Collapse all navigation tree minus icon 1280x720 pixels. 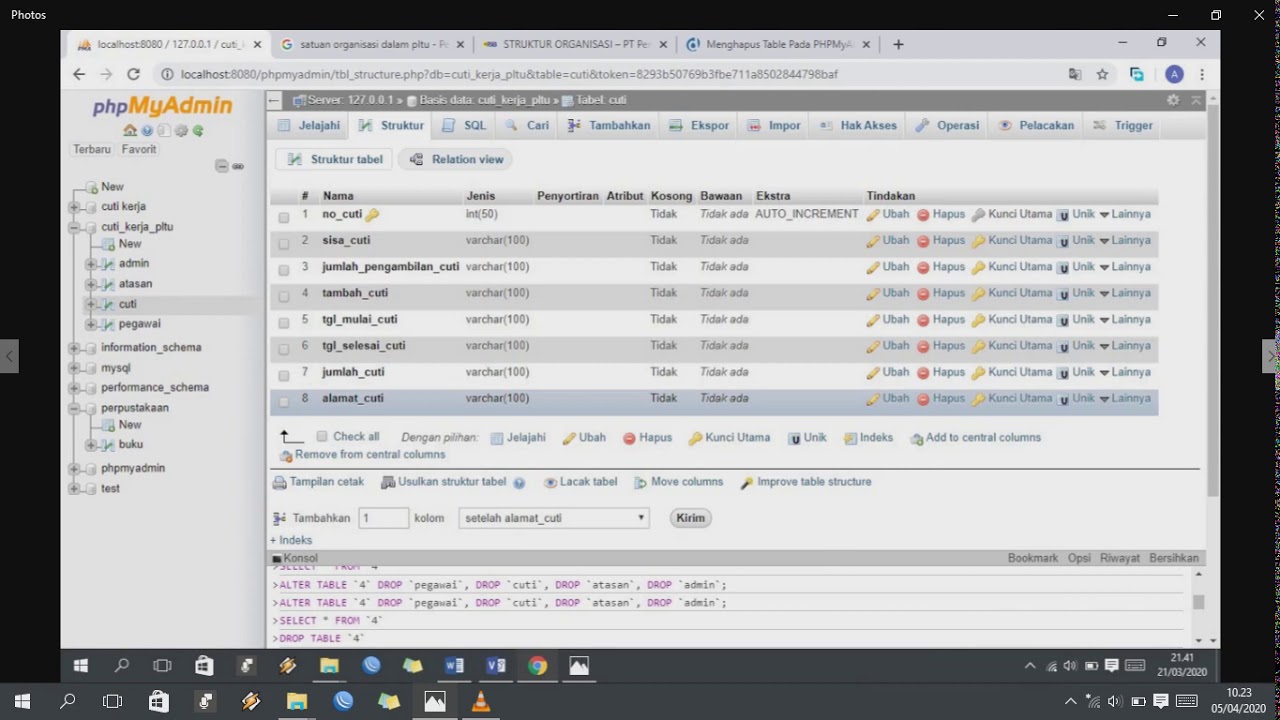(x=221, y=166)
